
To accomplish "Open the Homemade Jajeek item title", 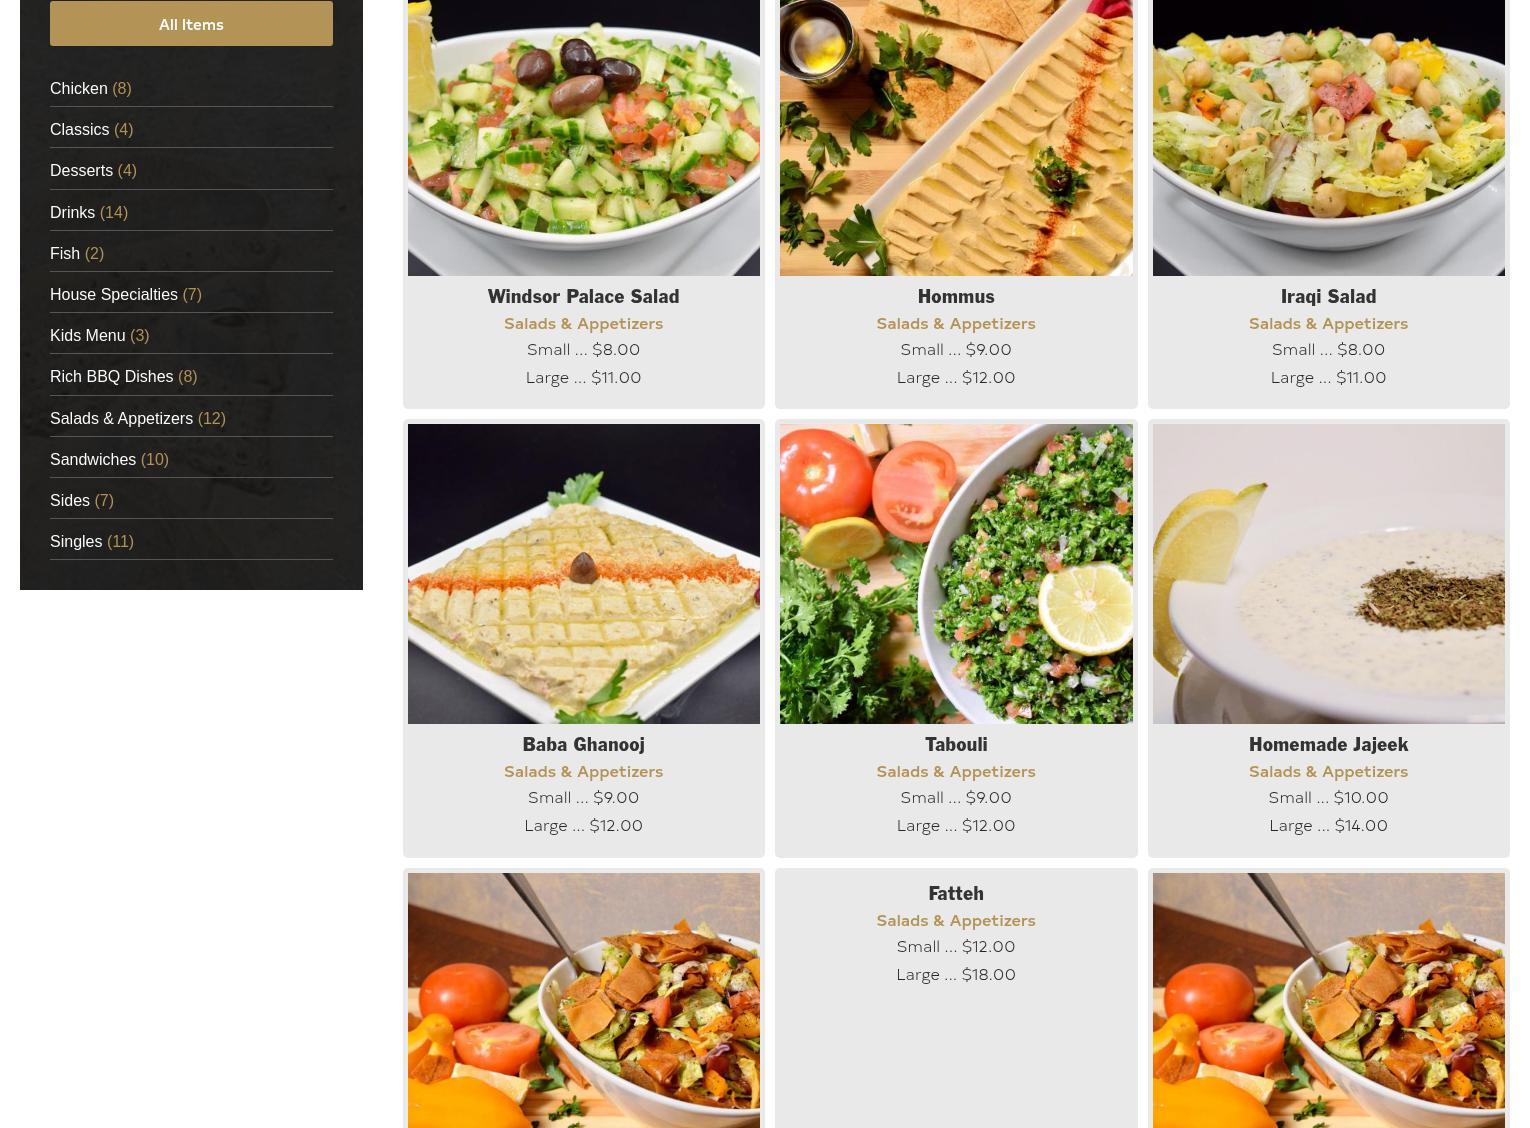I will [x=1328, y=744].
